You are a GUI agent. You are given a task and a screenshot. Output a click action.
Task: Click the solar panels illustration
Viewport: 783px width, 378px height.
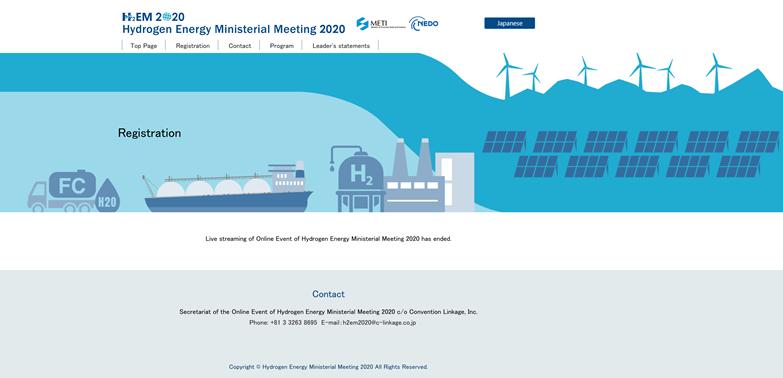tap(631, 154)
